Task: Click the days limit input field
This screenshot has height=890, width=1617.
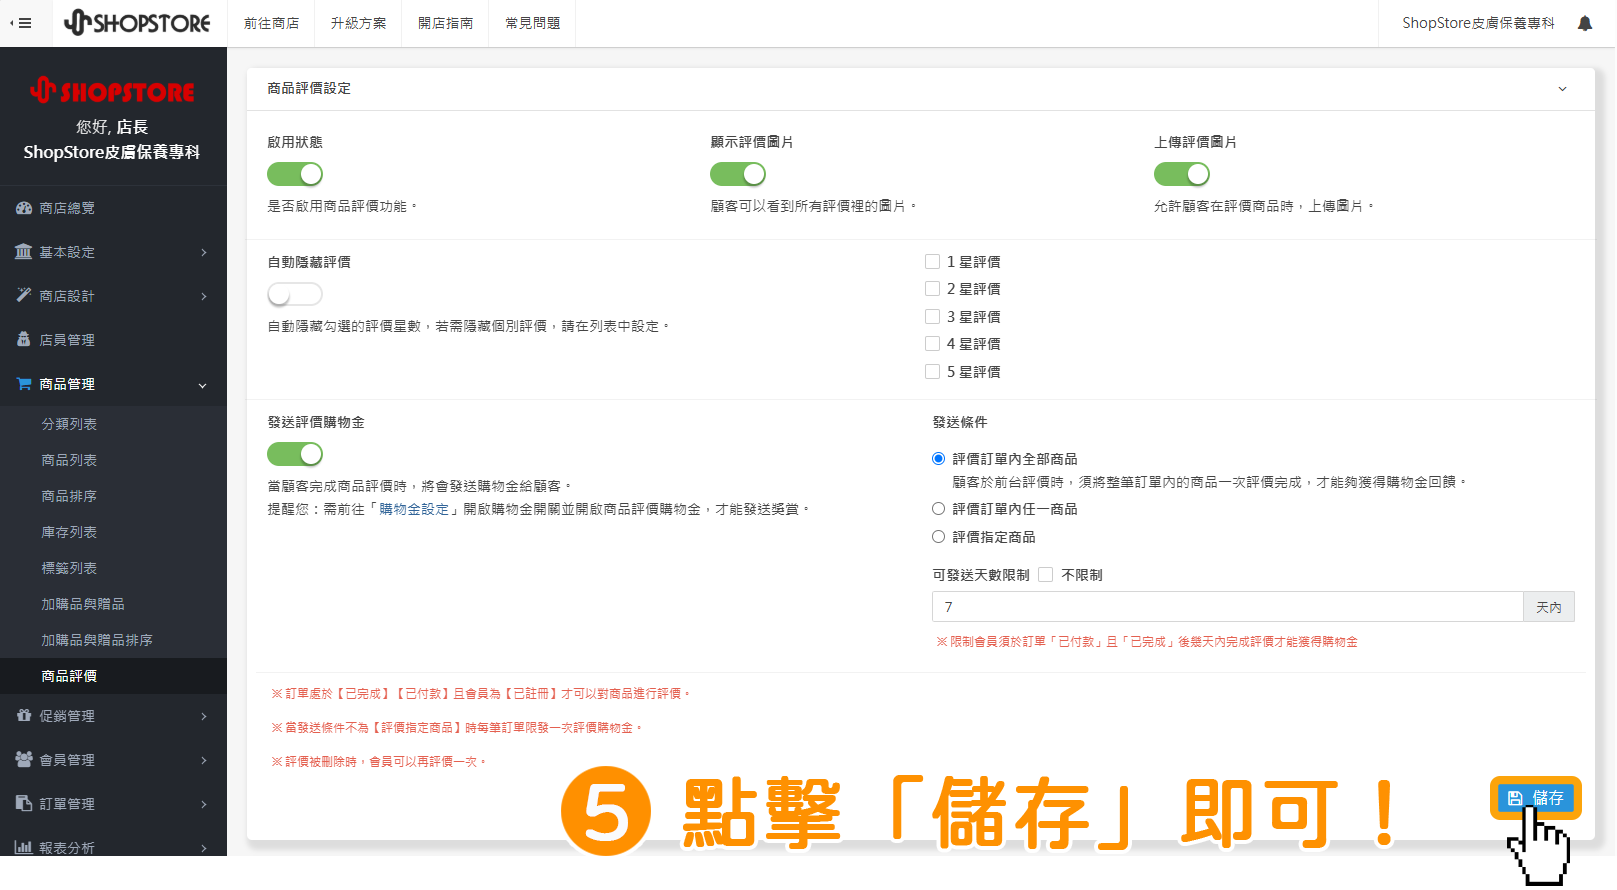Action: (1227, 607)
